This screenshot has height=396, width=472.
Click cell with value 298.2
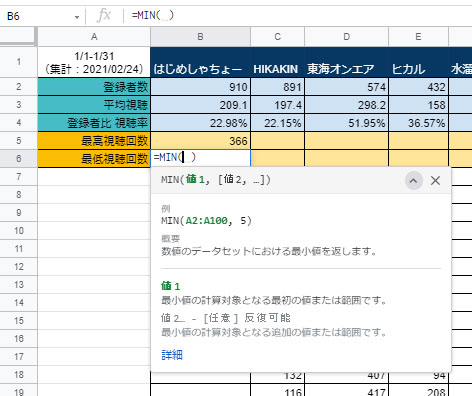347,105
